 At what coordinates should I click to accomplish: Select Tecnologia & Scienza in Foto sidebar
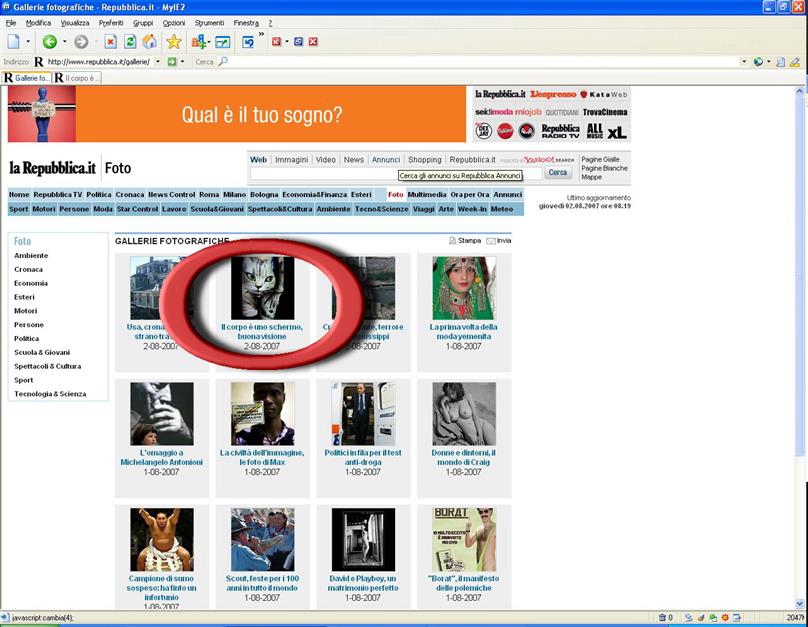[x=50, y=394]
